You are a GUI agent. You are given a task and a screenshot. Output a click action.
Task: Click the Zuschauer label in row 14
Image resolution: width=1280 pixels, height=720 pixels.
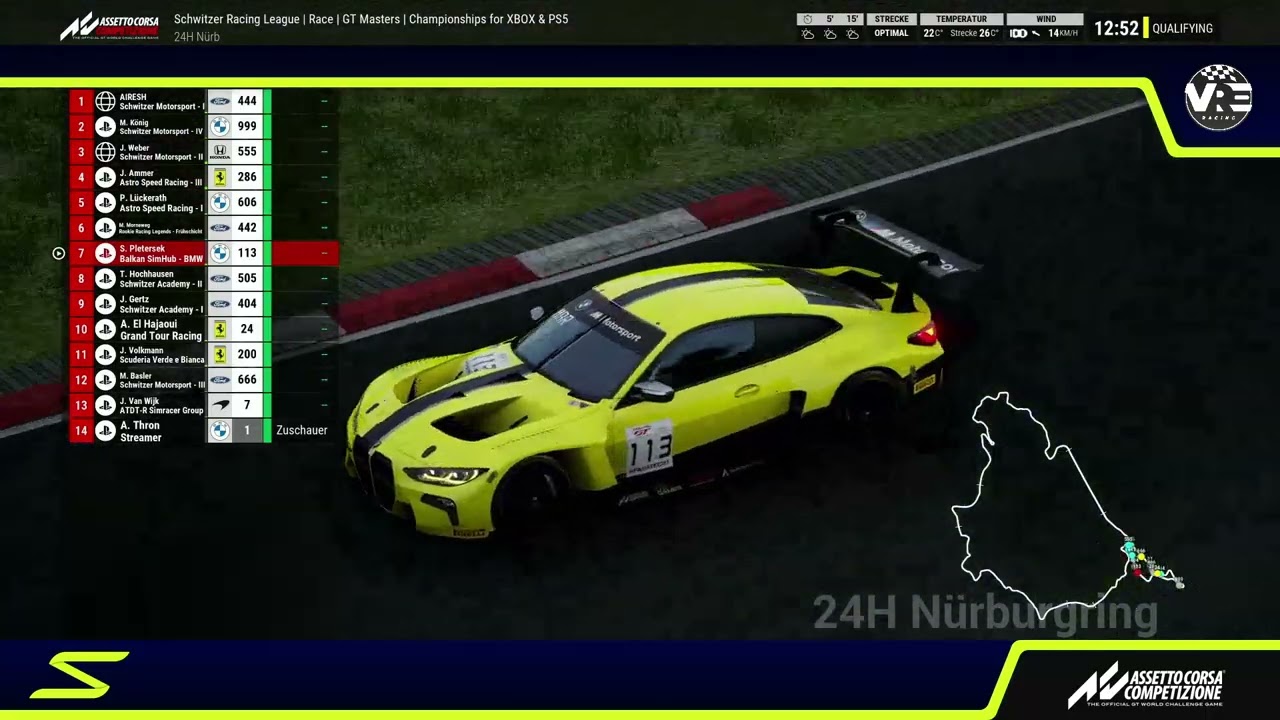click(302, 430)
